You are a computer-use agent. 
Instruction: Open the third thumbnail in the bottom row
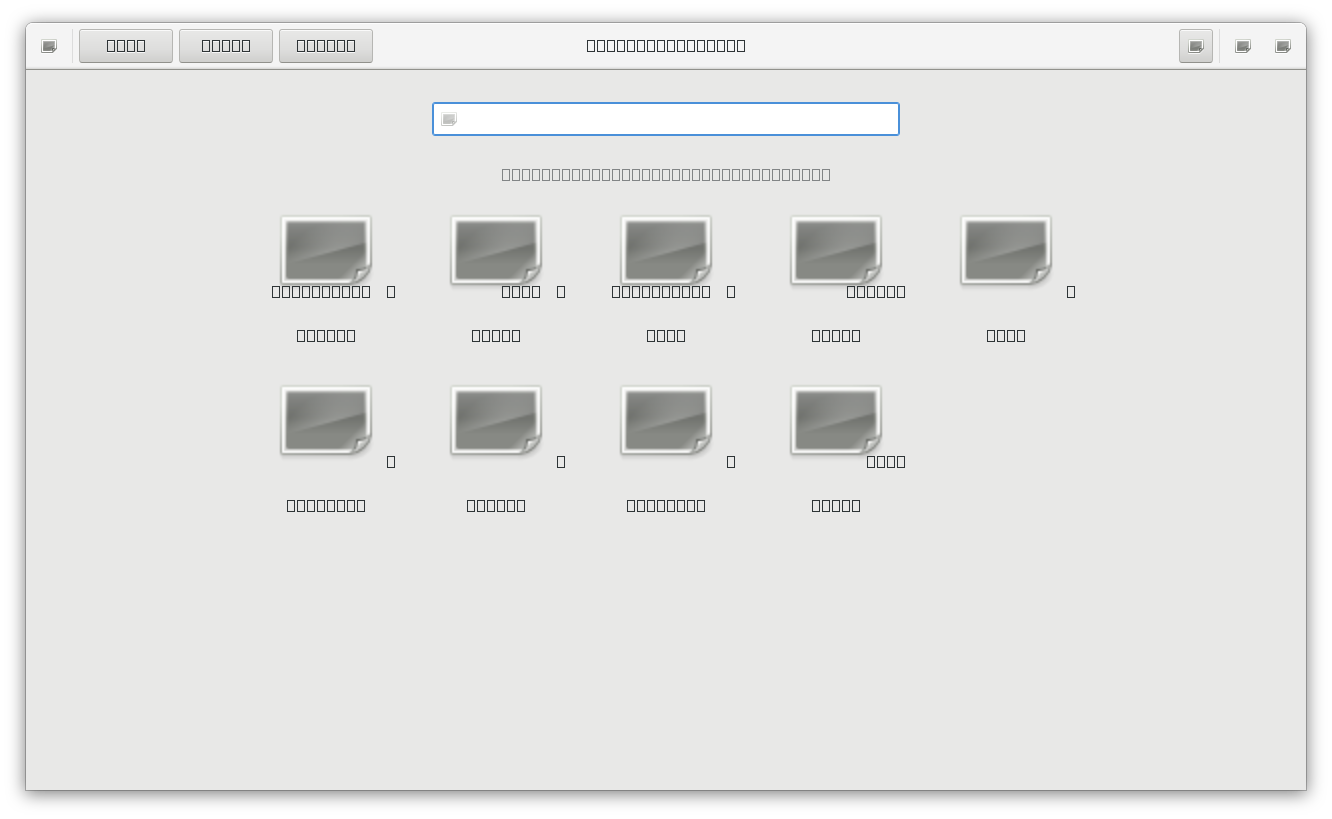coord(666,420)
